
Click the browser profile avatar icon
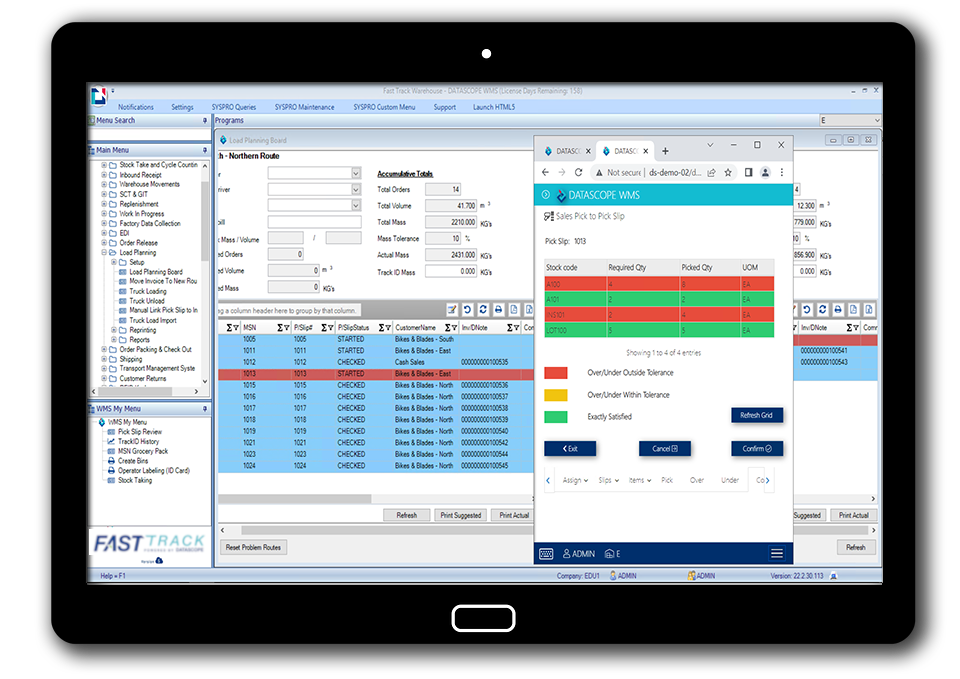click(765, 172)
